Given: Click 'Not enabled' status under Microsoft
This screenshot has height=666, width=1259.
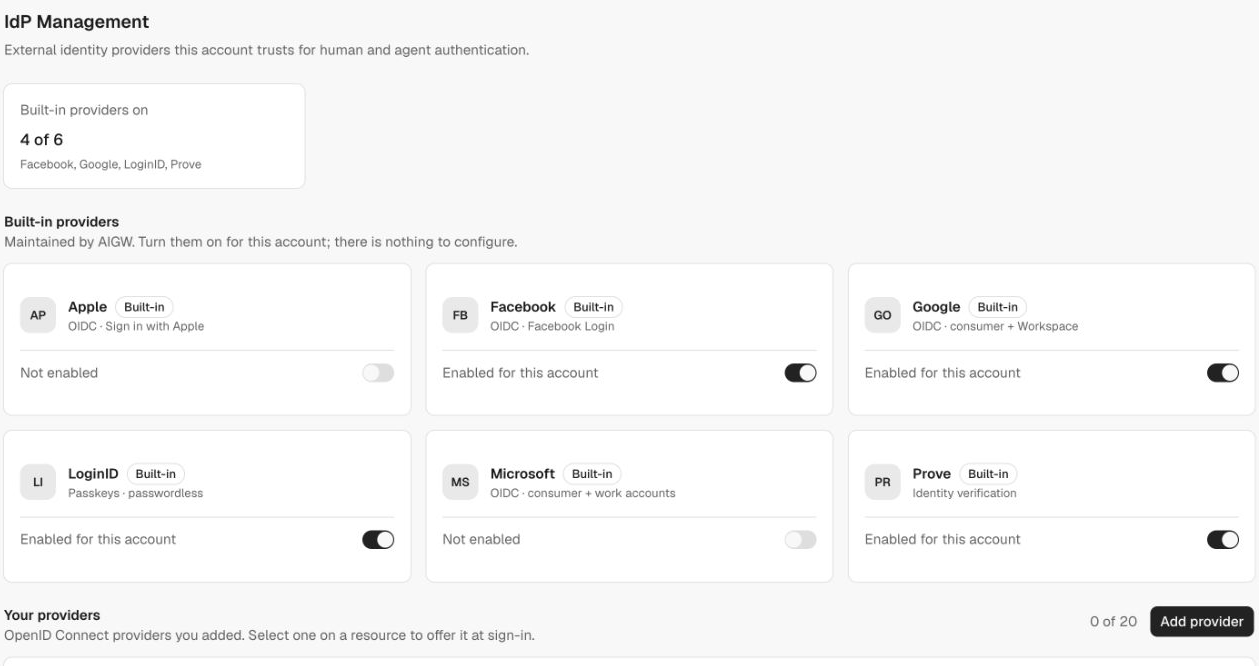Looking at the screenshot, I should [481, 539].
